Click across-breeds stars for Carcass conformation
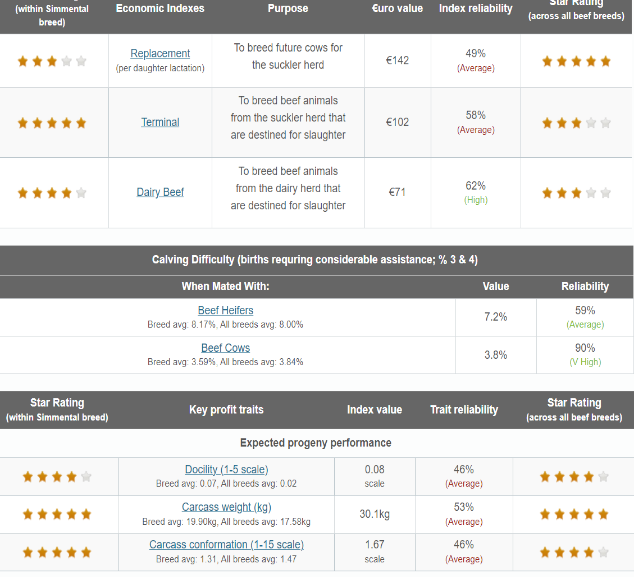 coord(574,552)
